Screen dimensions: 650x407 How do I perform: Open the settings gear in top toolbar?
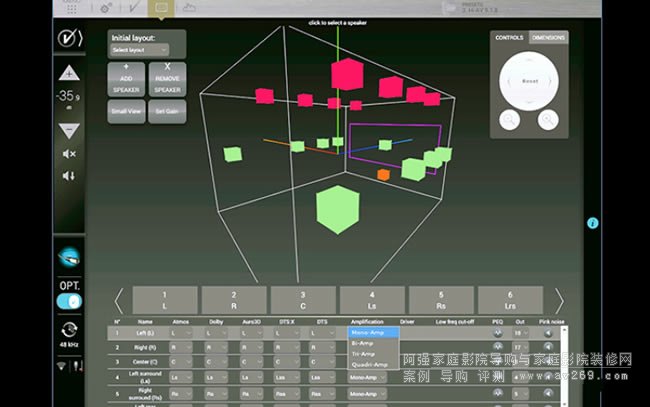106,8
